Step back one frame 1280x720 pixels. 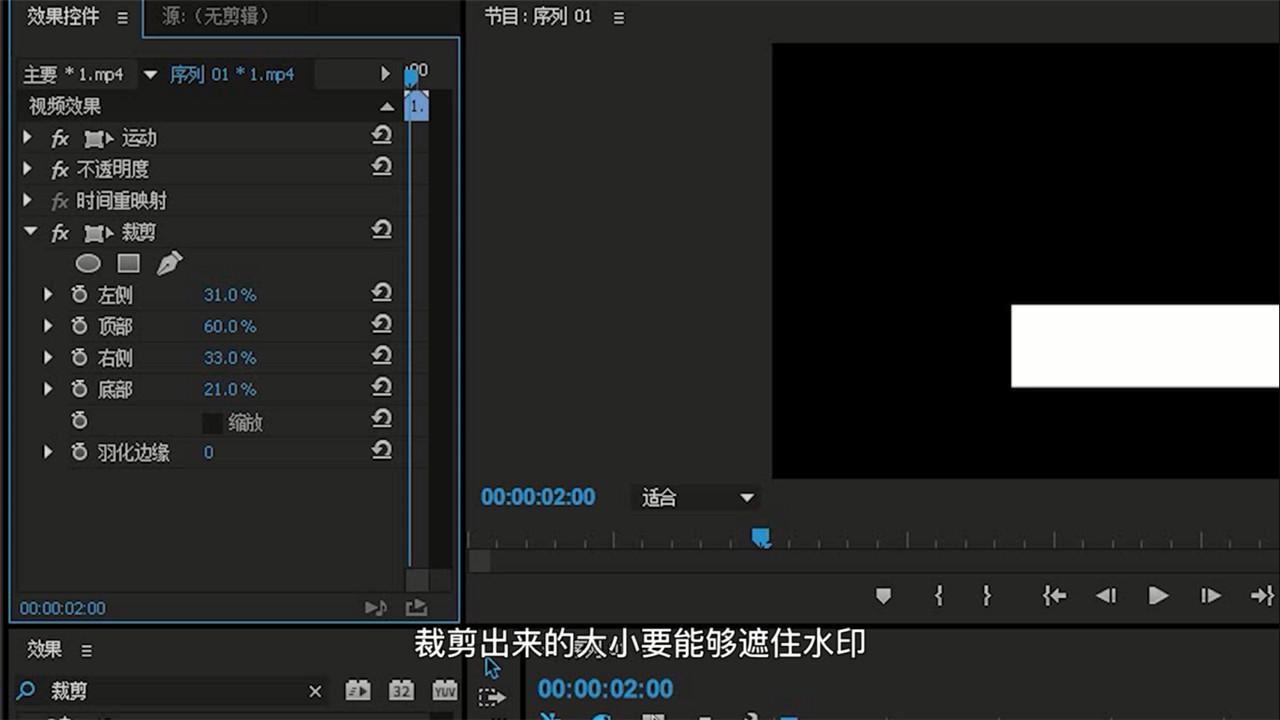pos(1105,596)
